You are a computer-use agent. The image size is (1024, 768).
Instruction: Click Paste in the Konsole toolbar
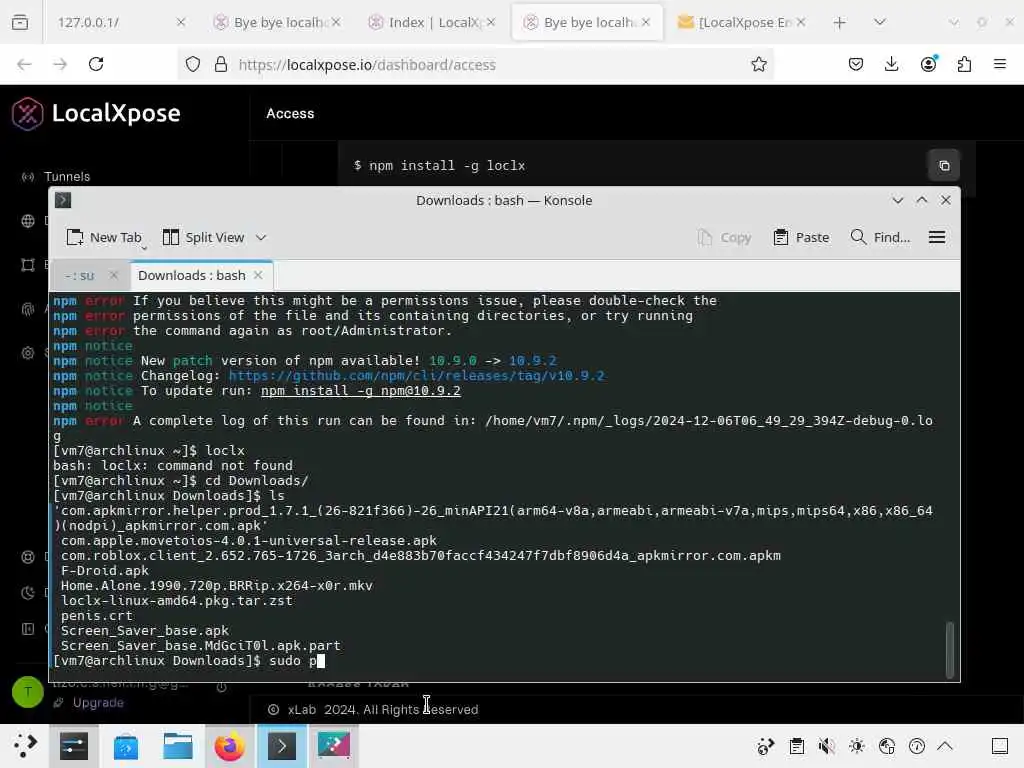(801, 238)
